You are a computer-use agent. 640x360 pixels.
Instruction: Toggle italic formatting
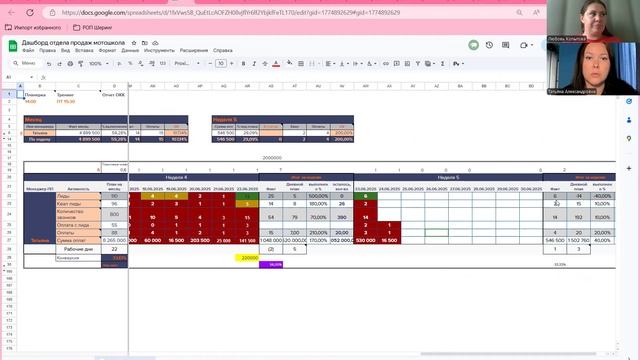click(254, 64)
